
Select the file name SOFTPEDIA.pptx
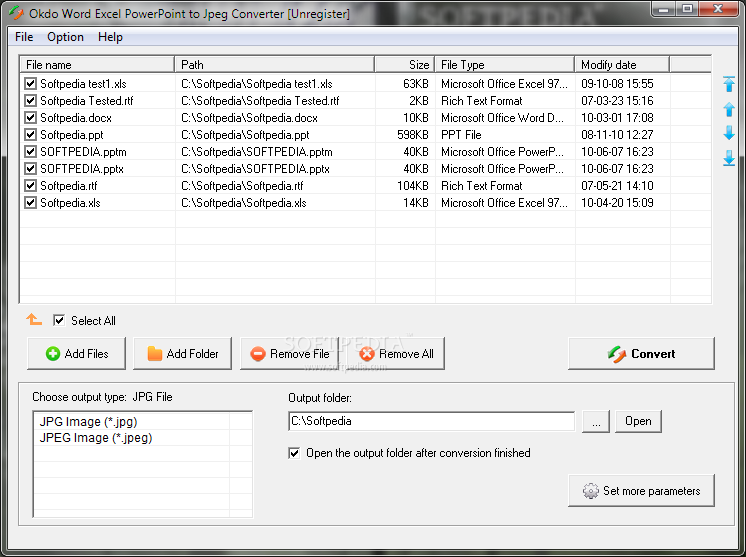[x=82, y=169]
